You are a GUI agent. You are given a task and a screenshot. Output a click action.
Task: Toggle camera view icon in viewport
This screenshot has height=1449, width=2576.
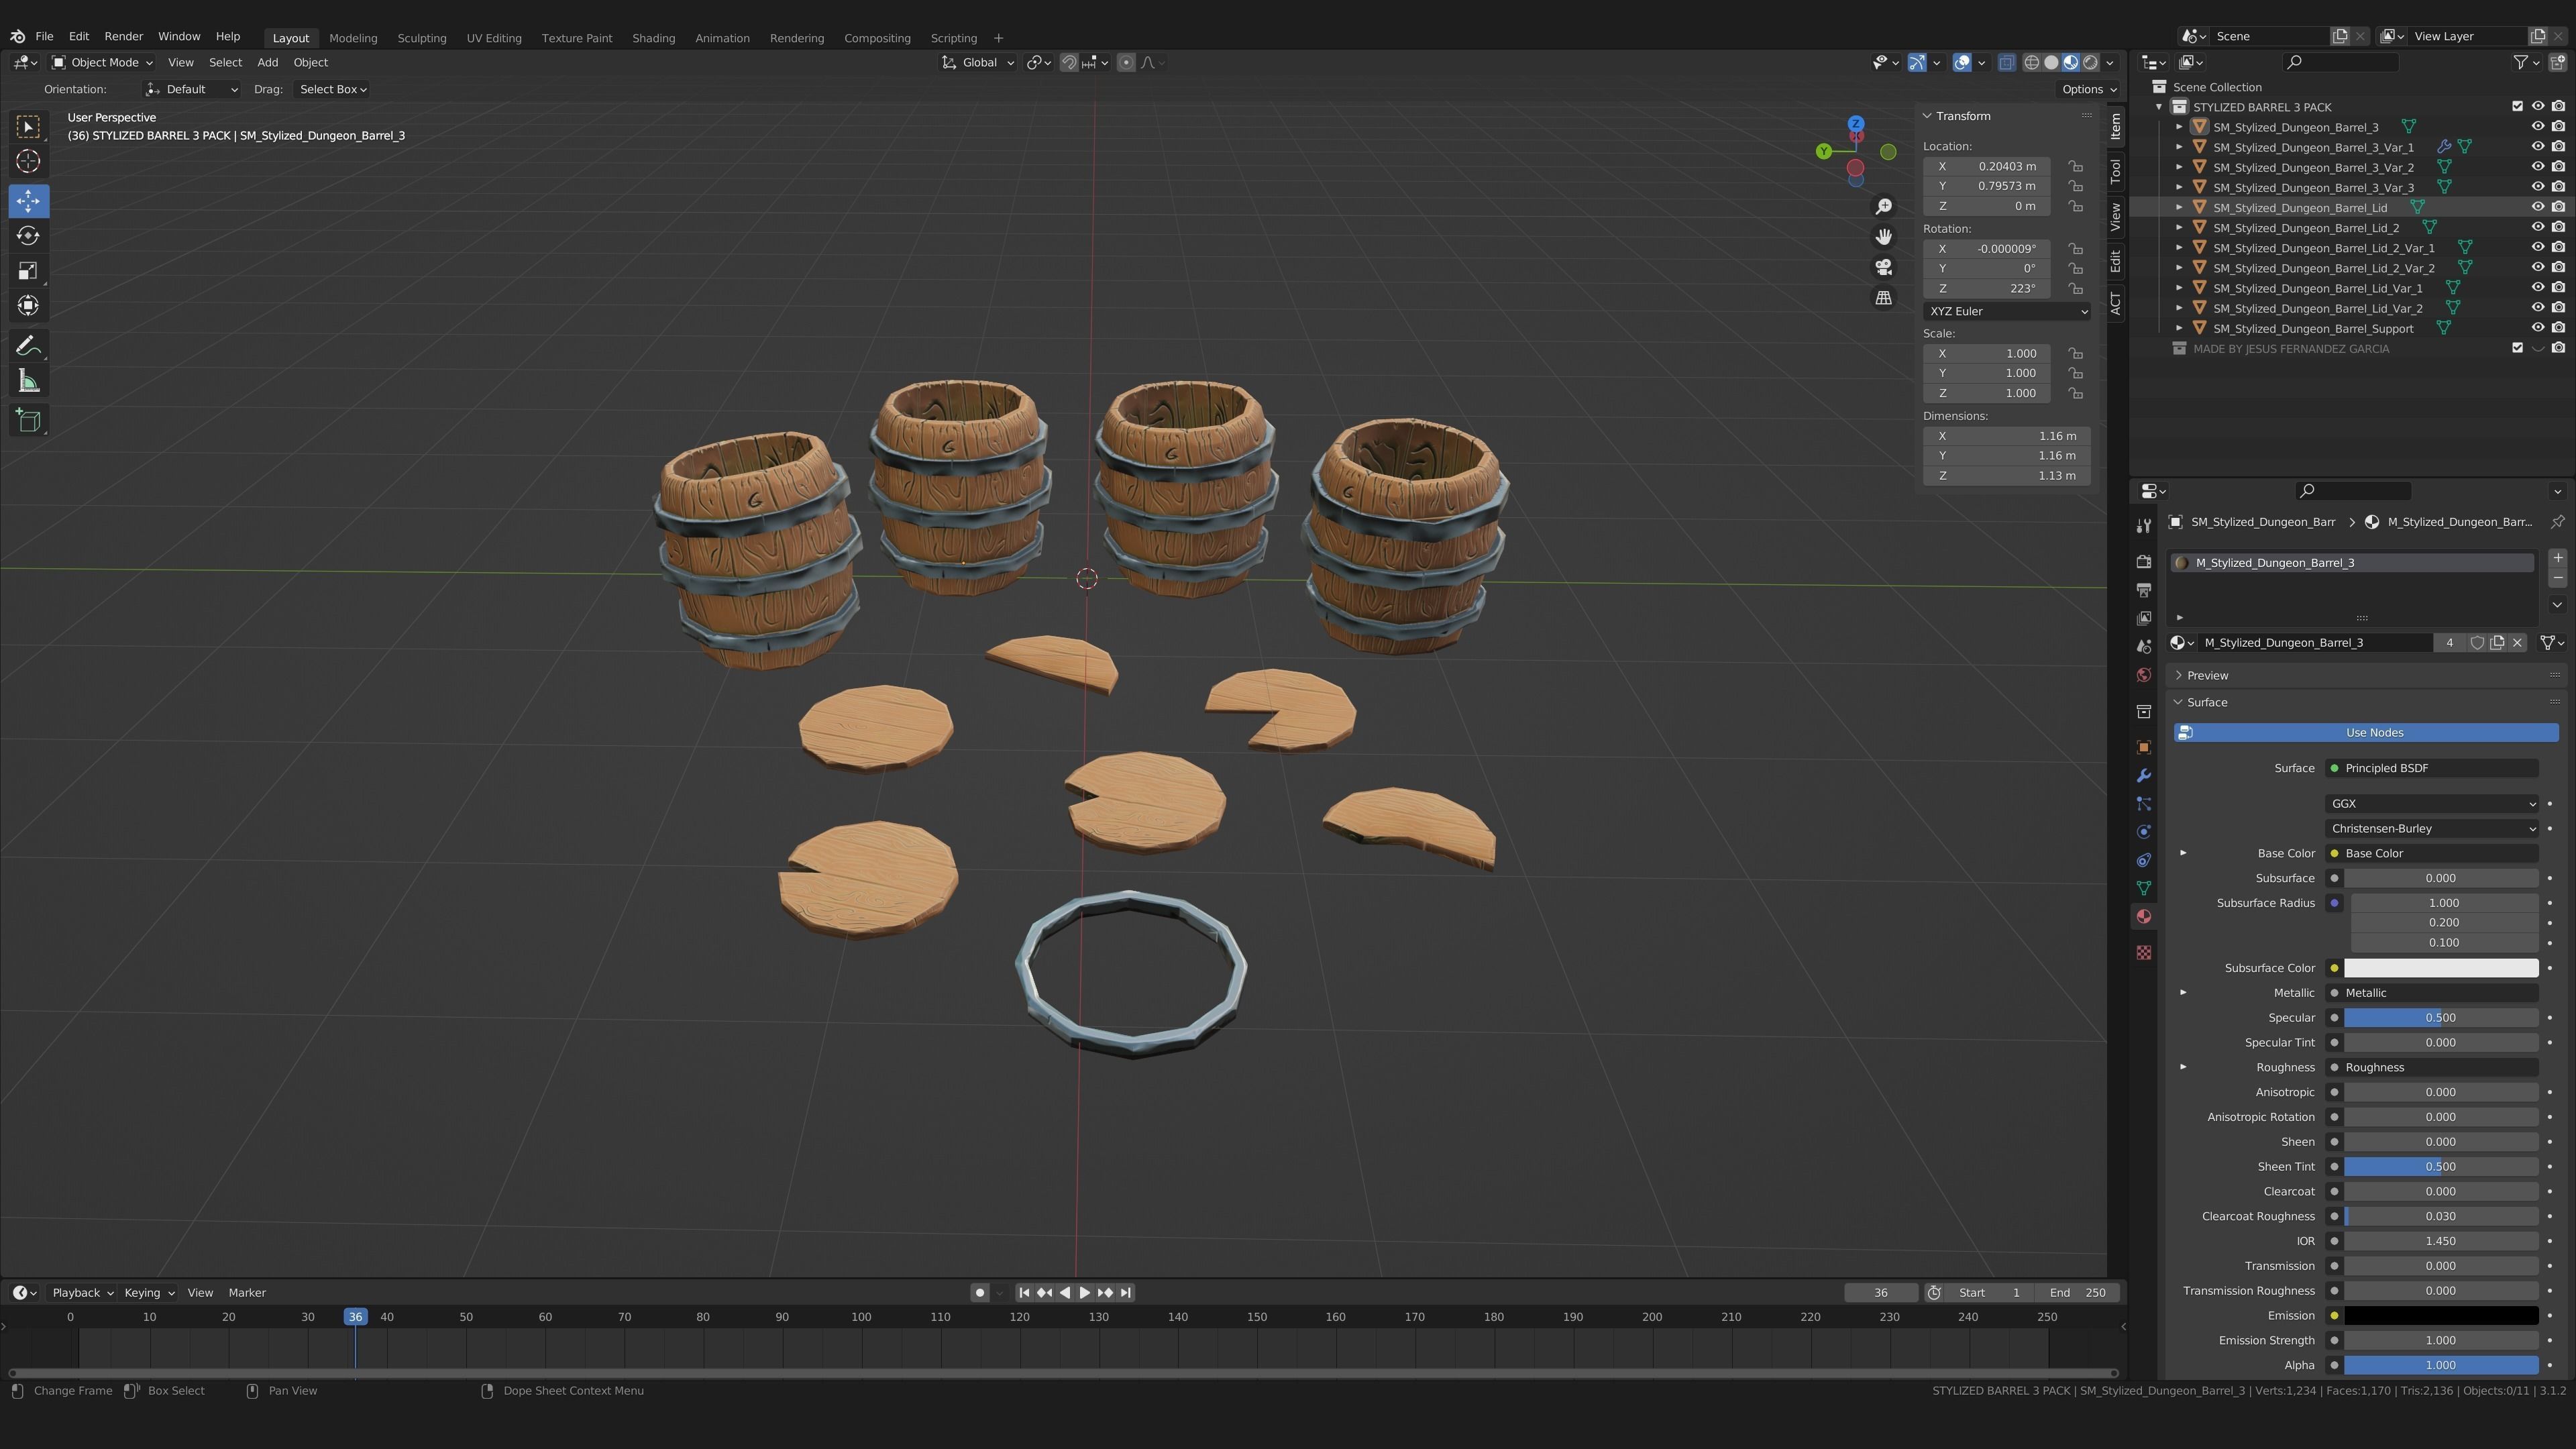point(1883,267)
